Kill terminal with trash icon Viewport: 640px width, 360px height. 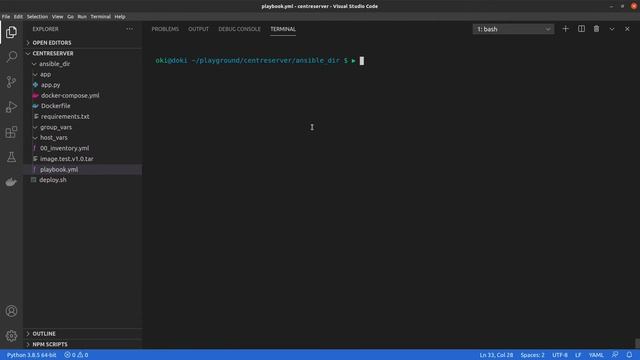[596, 29]
